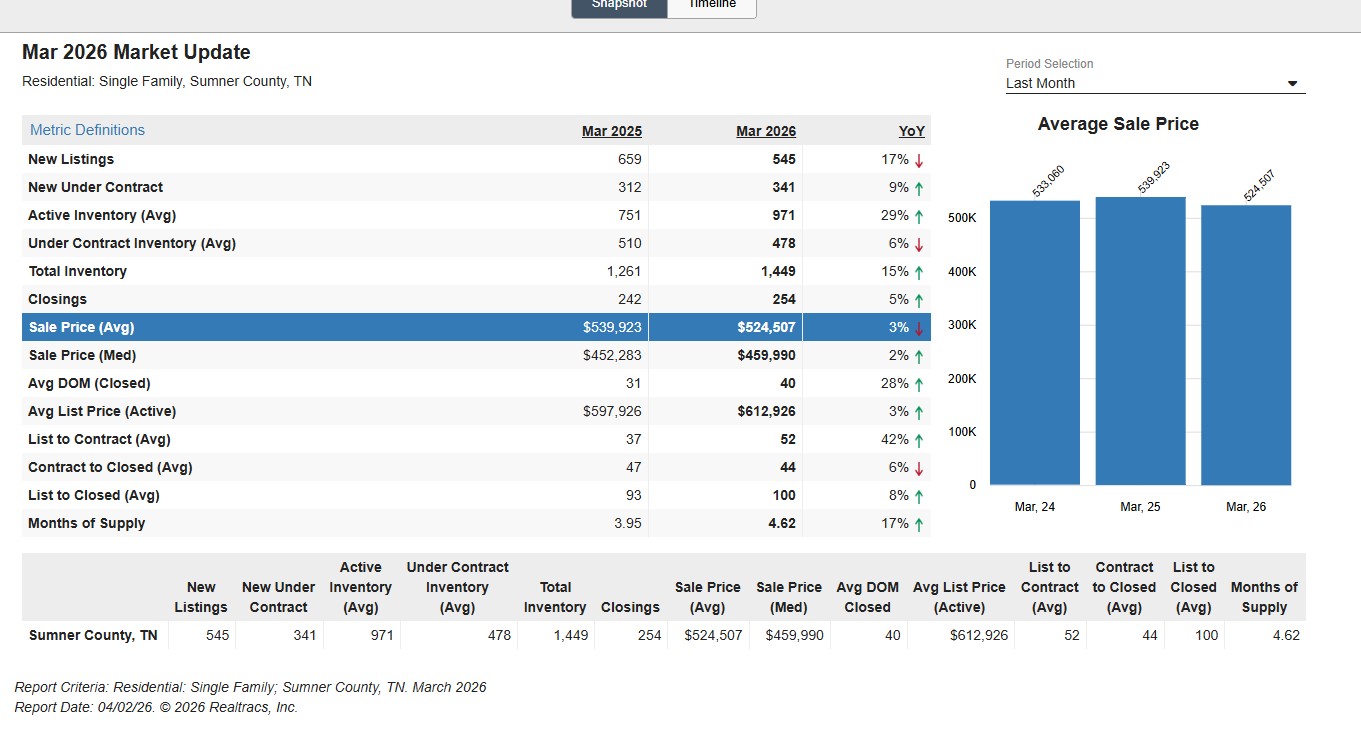Image resolution: width=1361 pixels, height=748 pixels.
Task: Click the Mar, 24 bar in chart
Action: pos(1034,342)
